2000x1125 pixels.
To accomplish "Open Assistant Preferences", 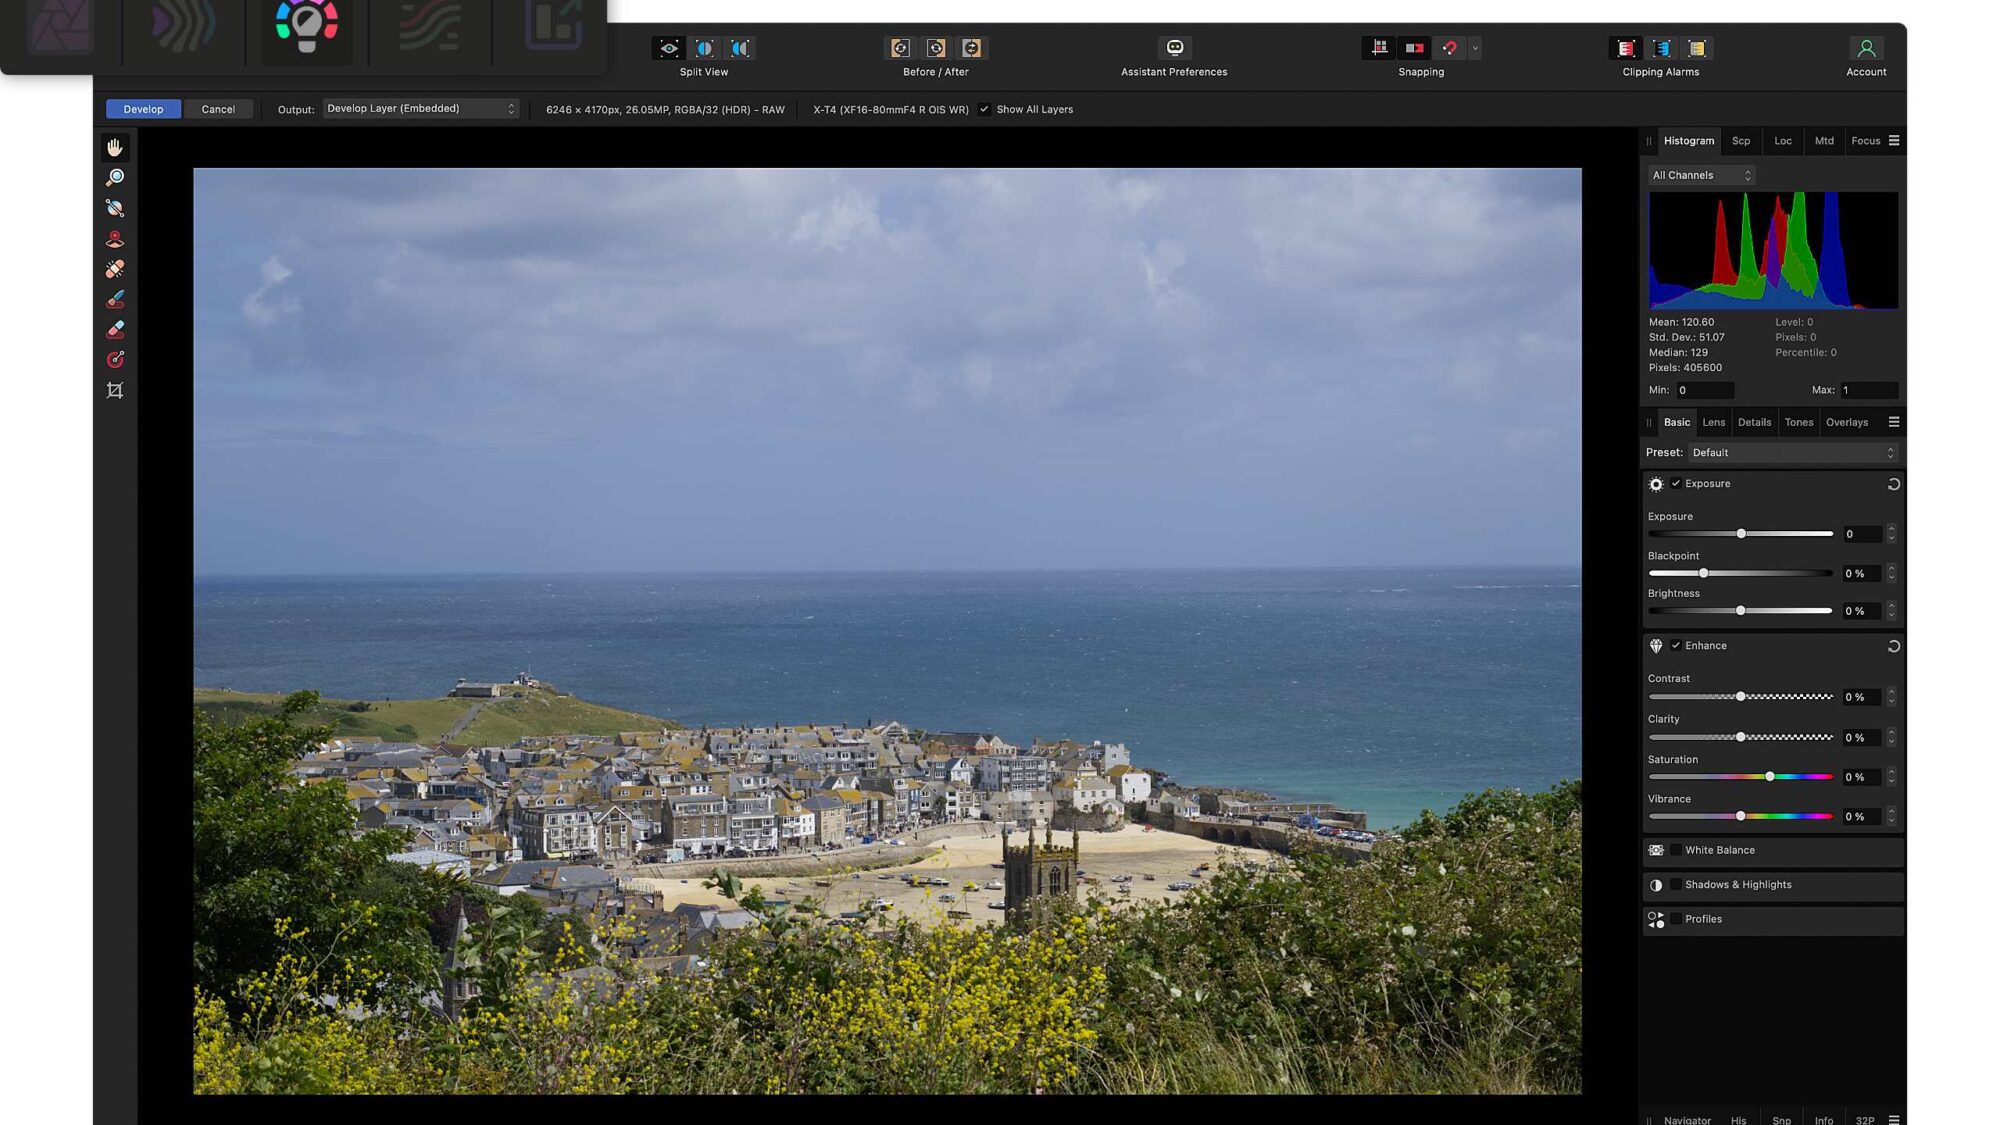I will (1174, 48).
